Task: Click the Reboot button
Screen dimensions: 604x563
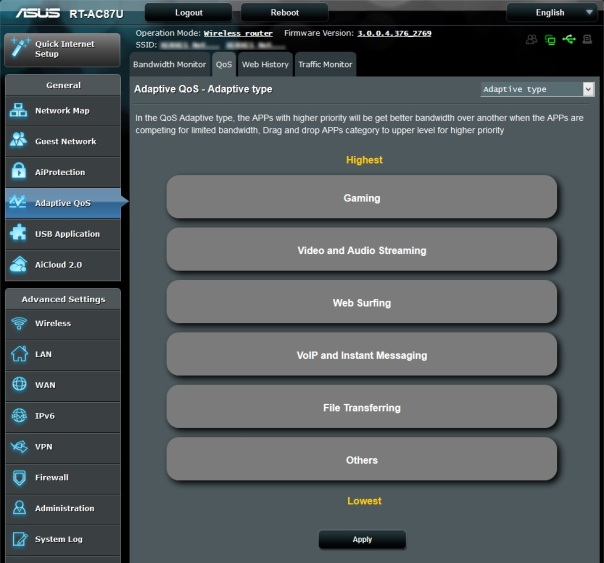Action: (x=284, y=13)
